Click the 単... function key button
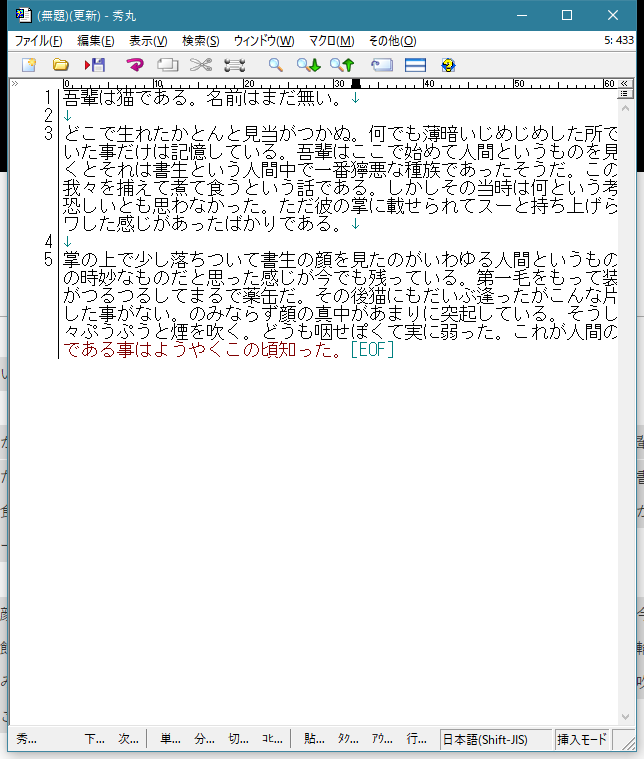The height and width of the screenshot is (759, 644). pos(170,739)
